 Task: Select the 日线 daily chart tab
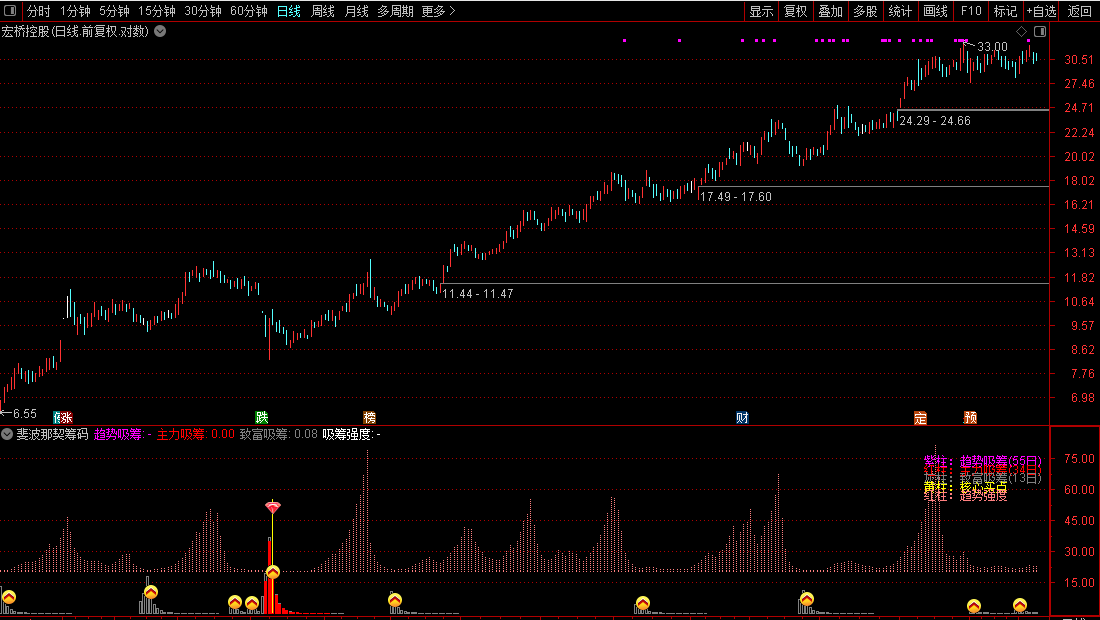click(x=288, y=11)
